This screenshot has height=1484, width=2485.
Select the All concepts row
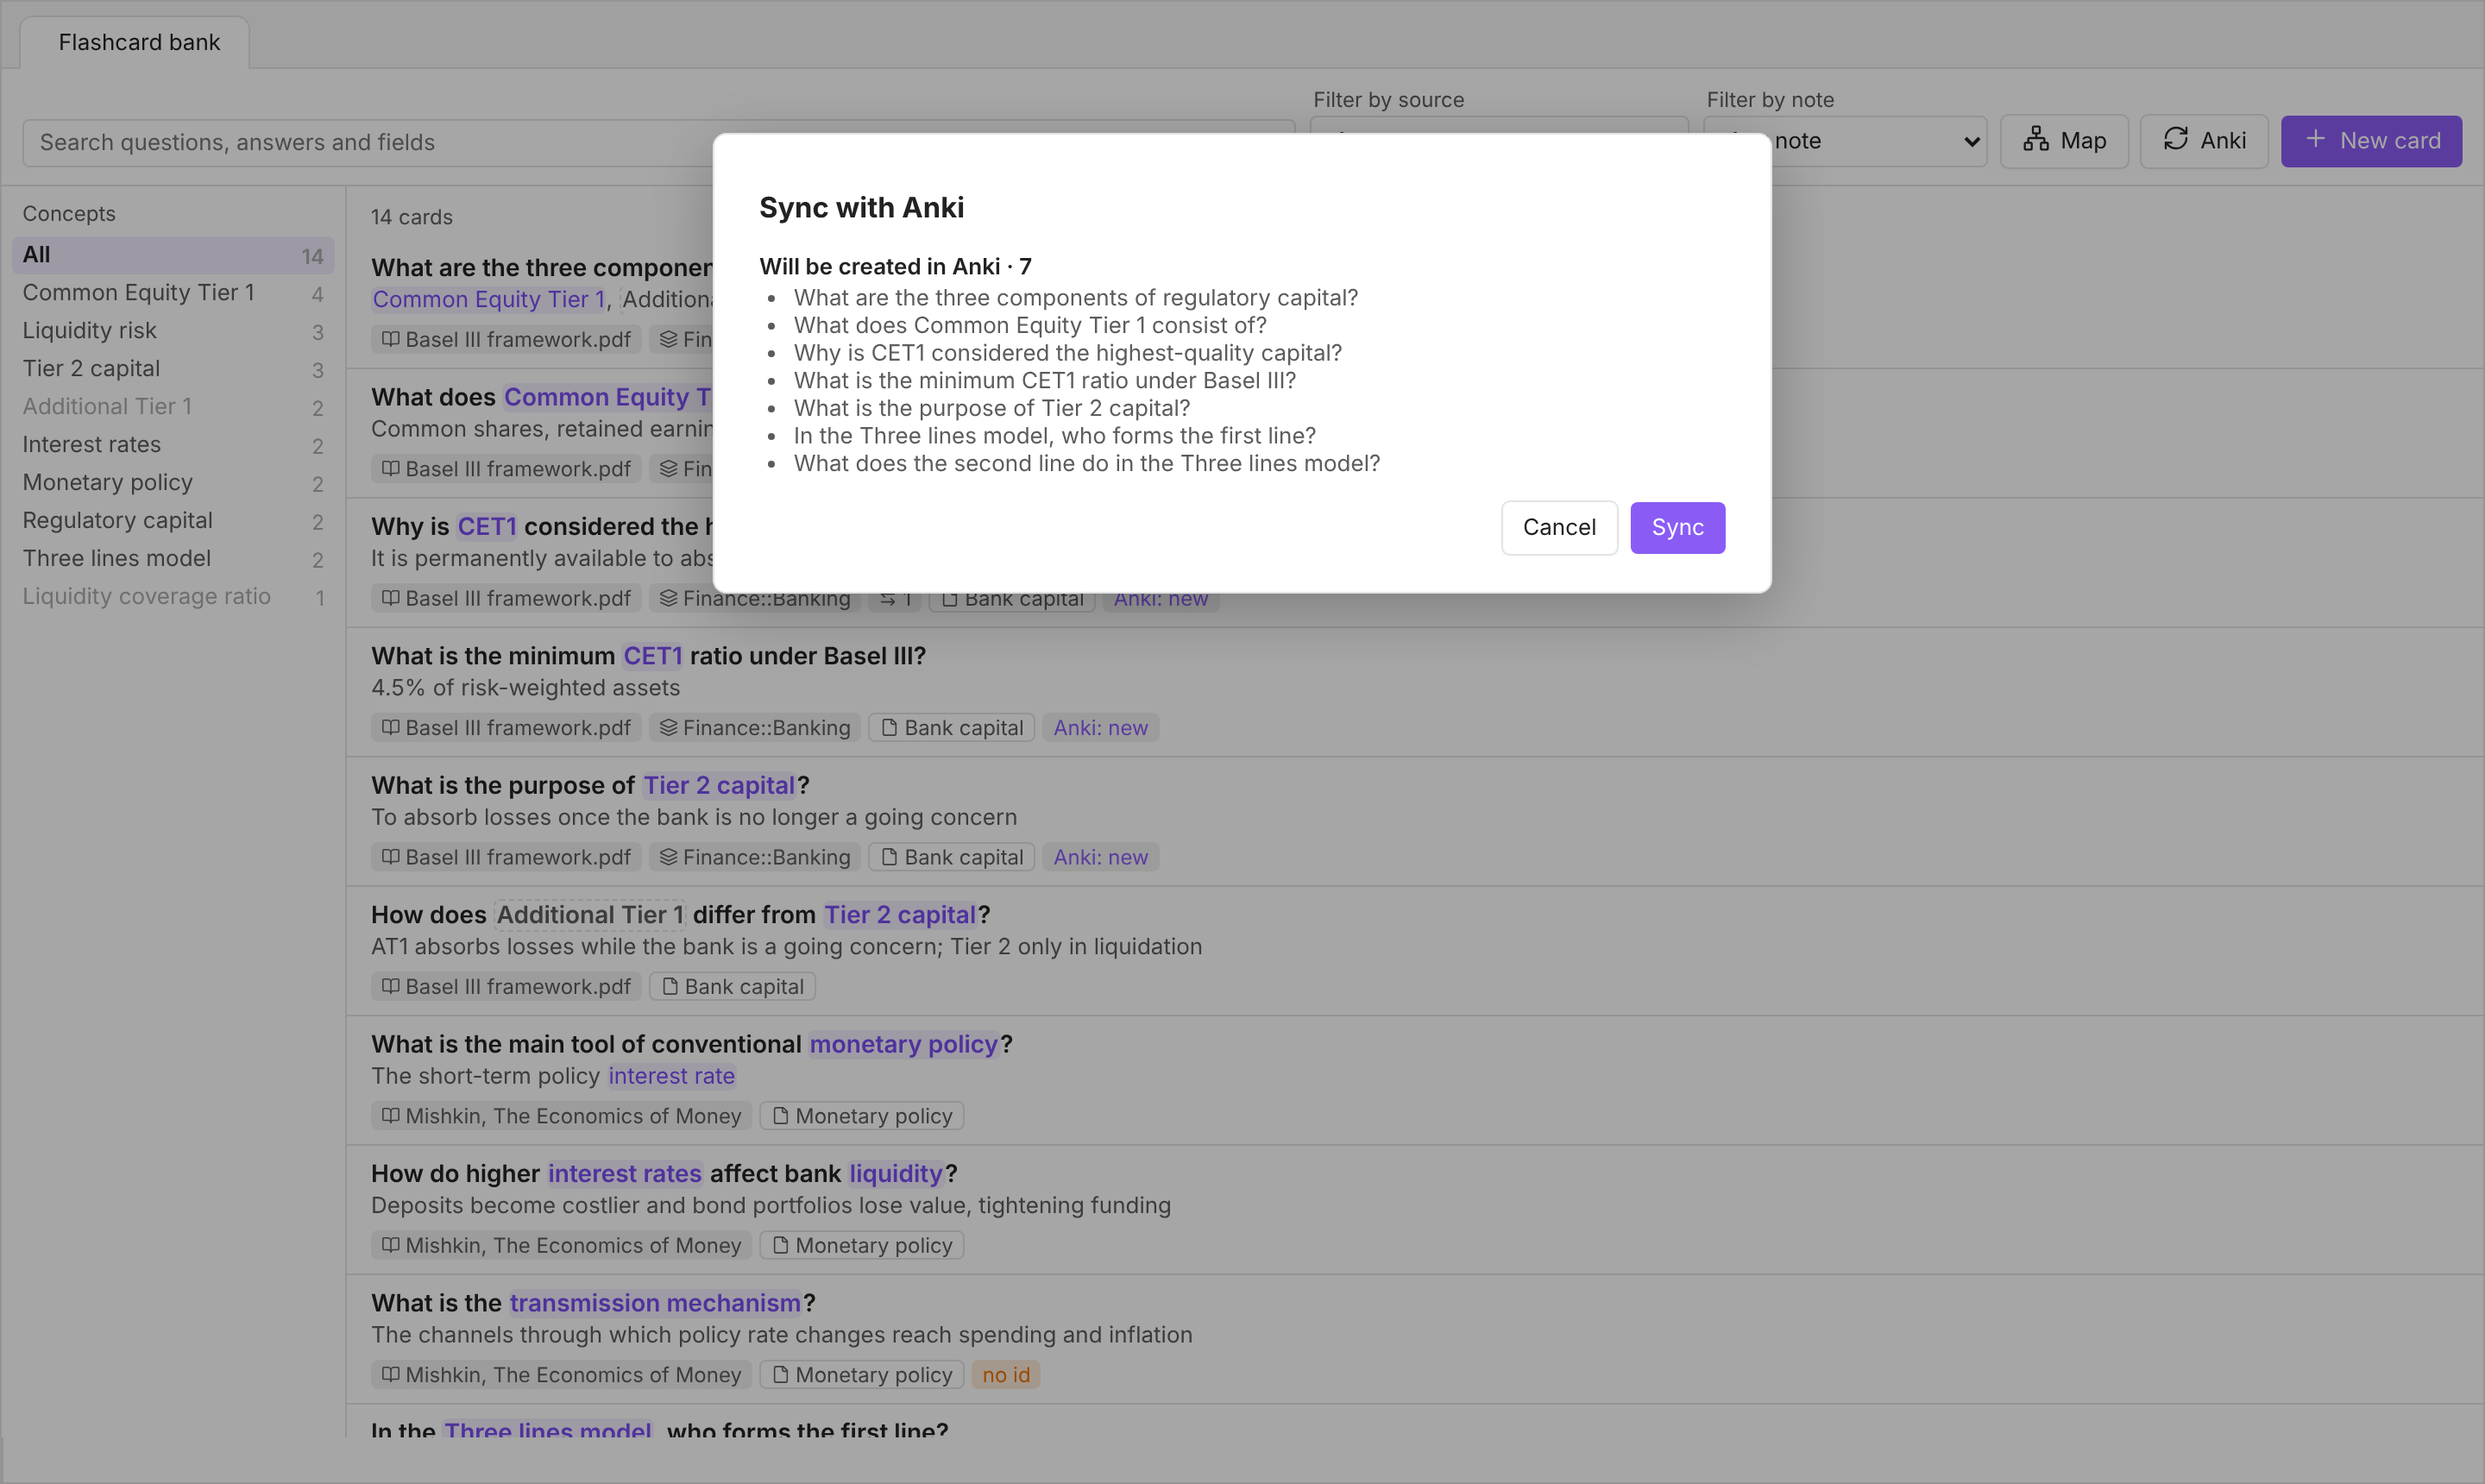pos(172,255)
